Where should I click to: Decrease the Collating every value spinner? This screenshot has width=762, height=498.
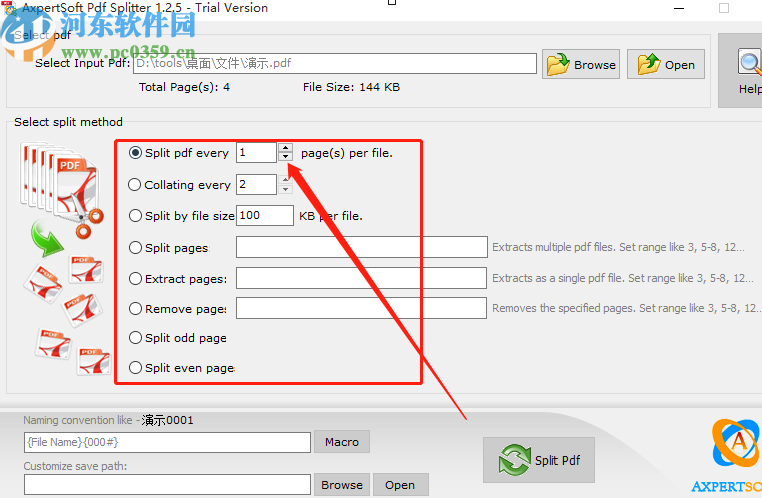tap(286, 189)
